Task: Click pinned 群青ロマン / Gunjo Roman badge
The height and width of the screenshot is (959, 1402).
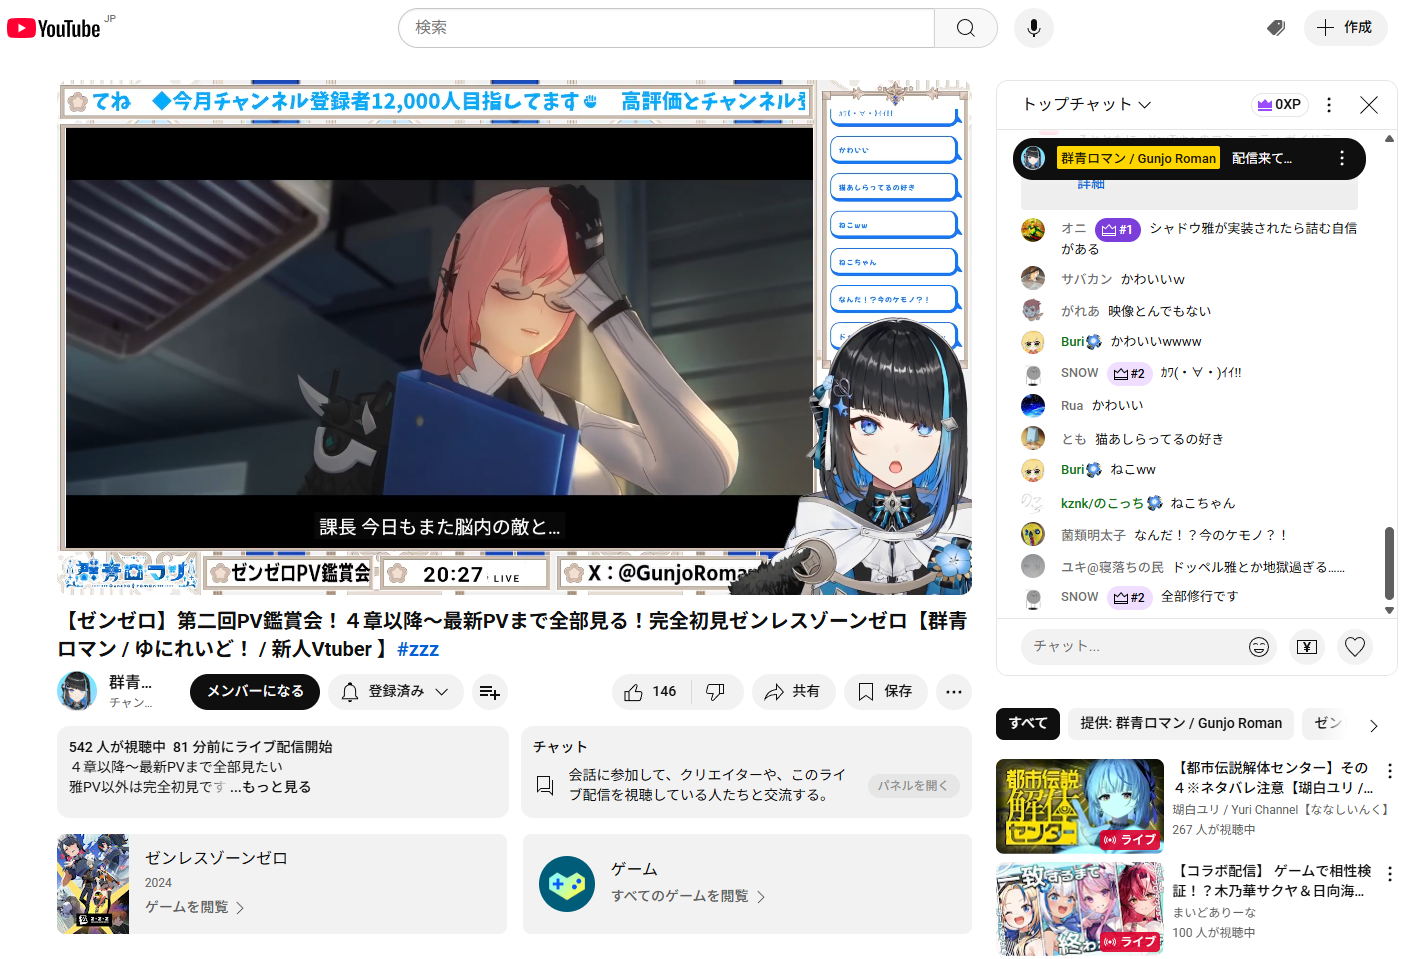Action: 1138,158
